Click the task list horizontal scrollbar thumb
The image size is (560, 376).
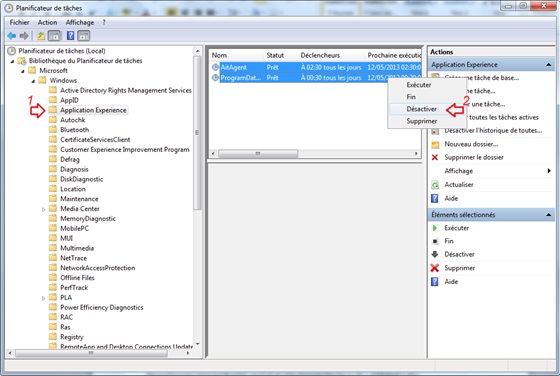click(258, 154)
